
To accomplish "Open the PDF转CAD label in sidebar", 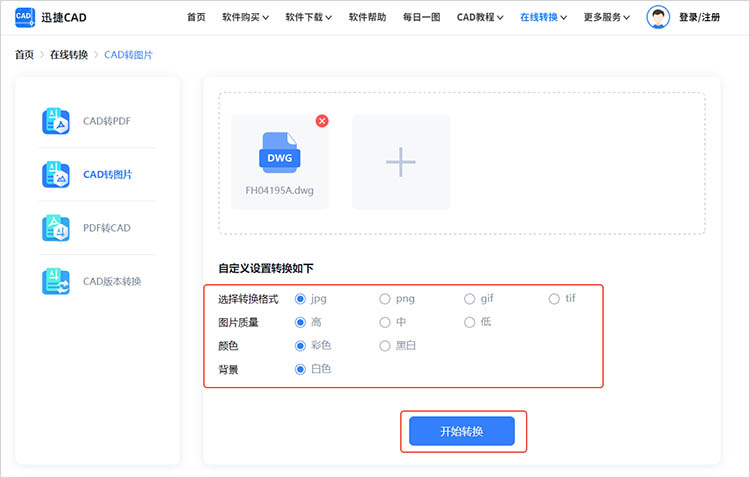I will pyautogui.click(x=107, y=228).
